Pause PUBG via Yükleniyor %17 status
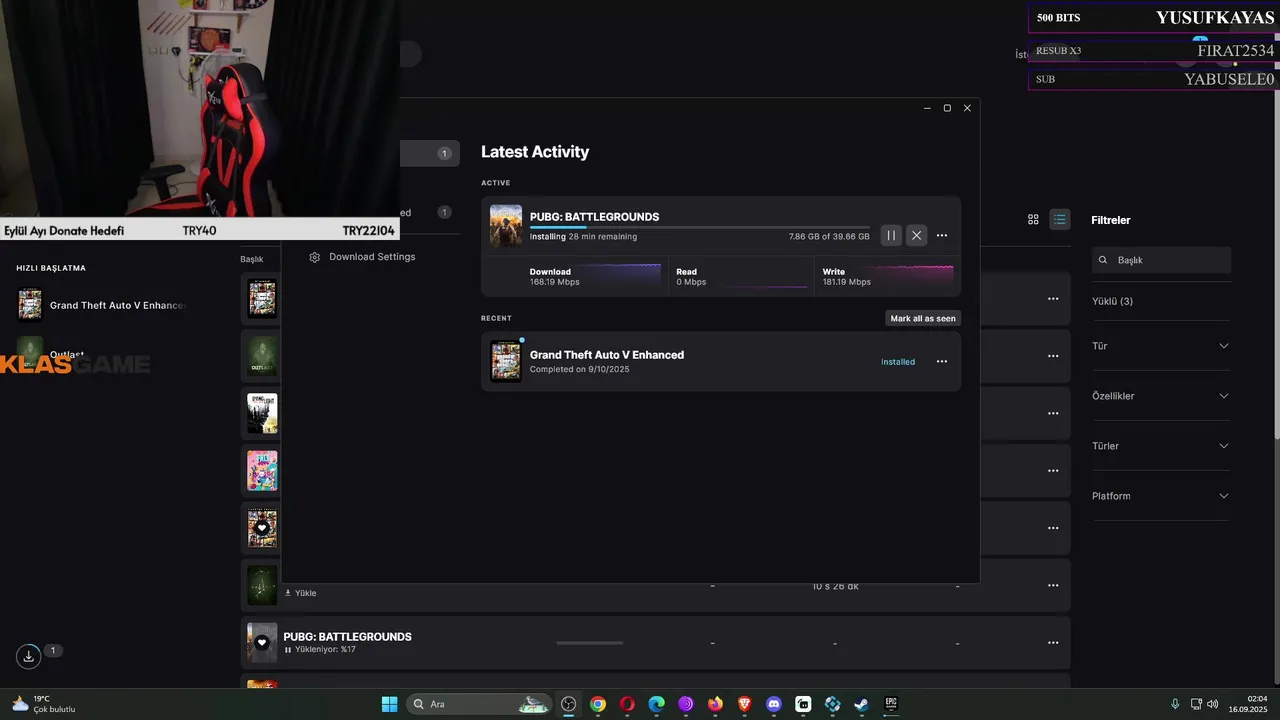This screenshot has width=1280, height=720. click(x=320, y=650)
